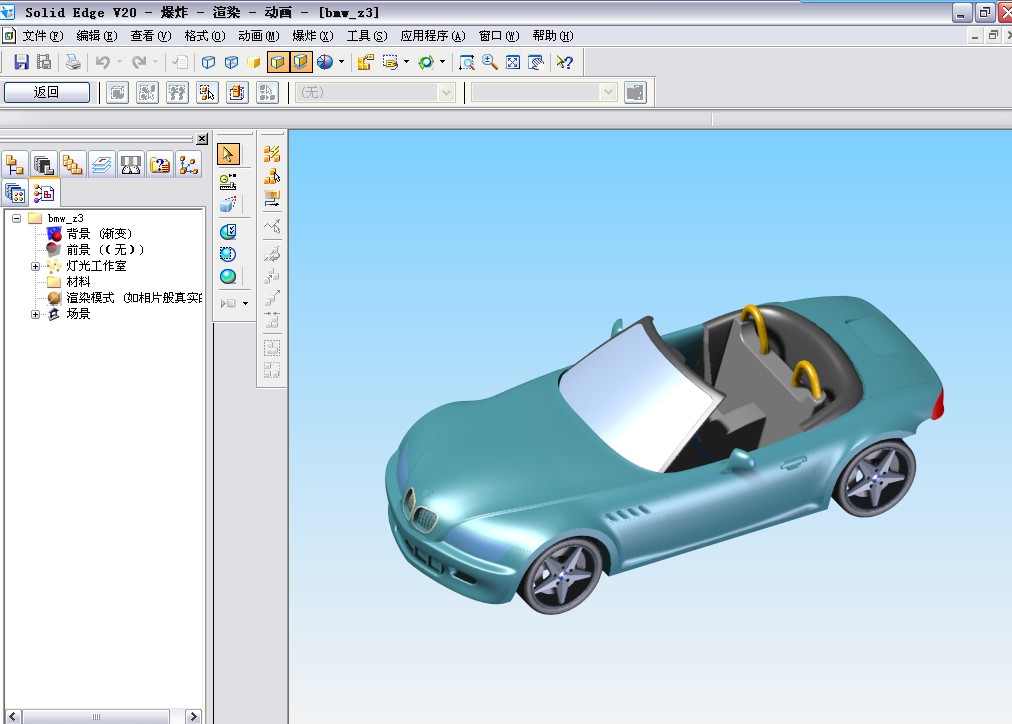
Task: Select the 背景 (渐变) tree item
Action: (x=99, y=234)
